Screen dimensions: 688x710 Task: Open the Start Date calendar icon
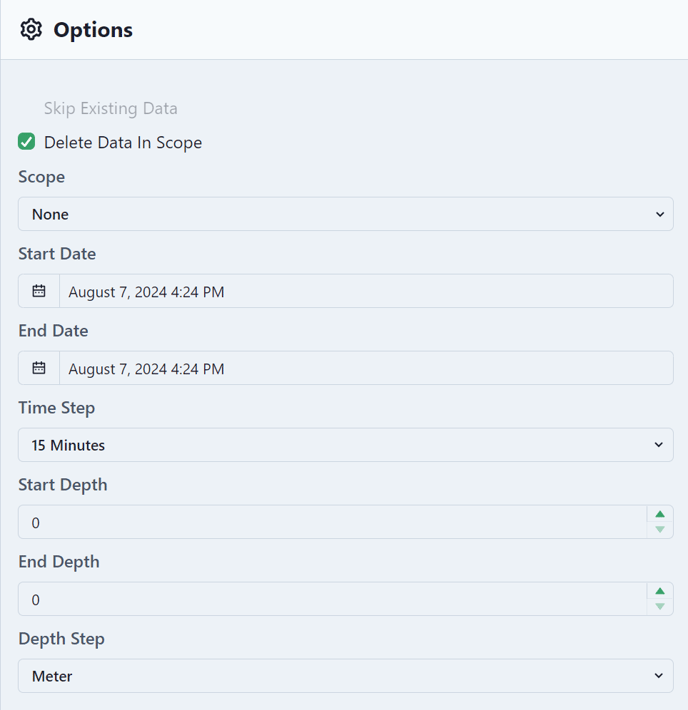[39, 291]
